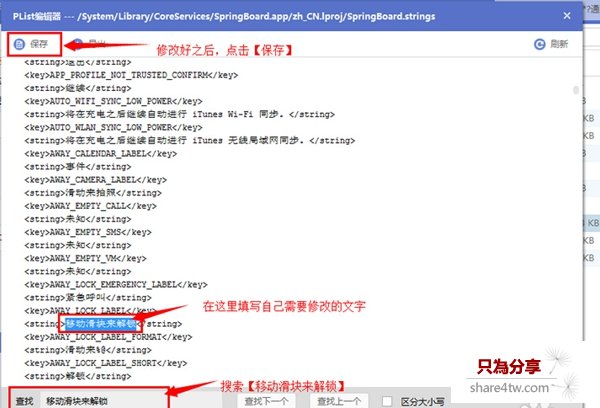The height and width of the screenshot is (408, 600).
Task: Select the AWAY_EMPTY_SMS key line
Action: 88,232
